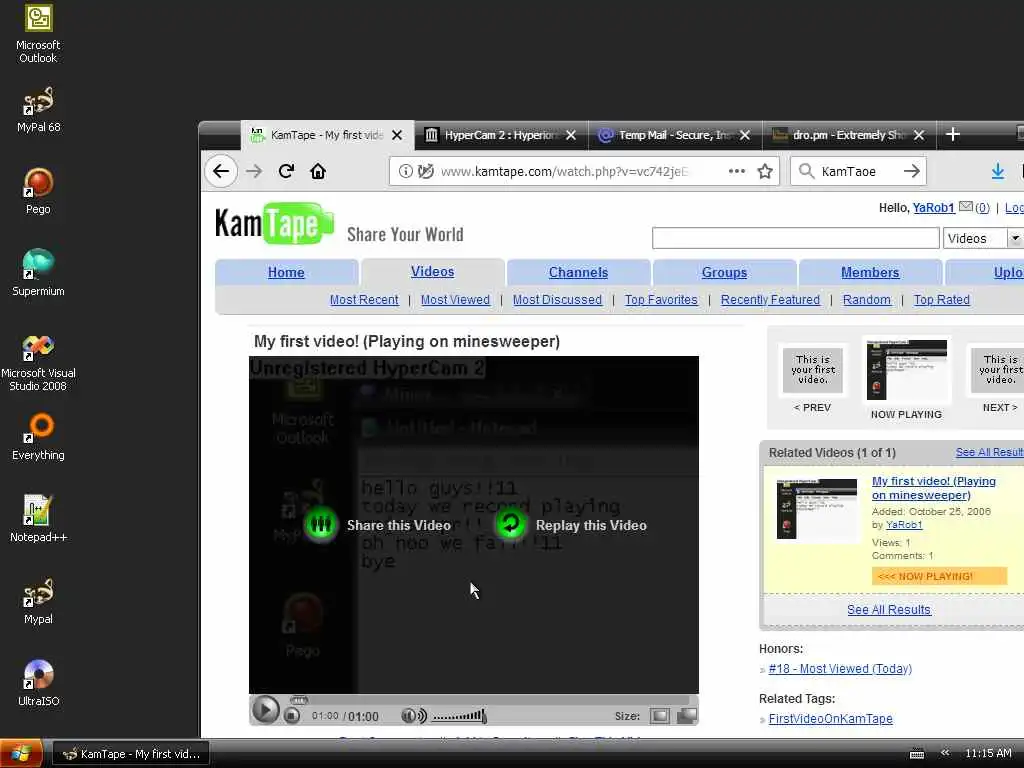Click the Top Favorites link
Image resolution: width=1024 pixels, height=768 pixels.
[x=661, y=300]
